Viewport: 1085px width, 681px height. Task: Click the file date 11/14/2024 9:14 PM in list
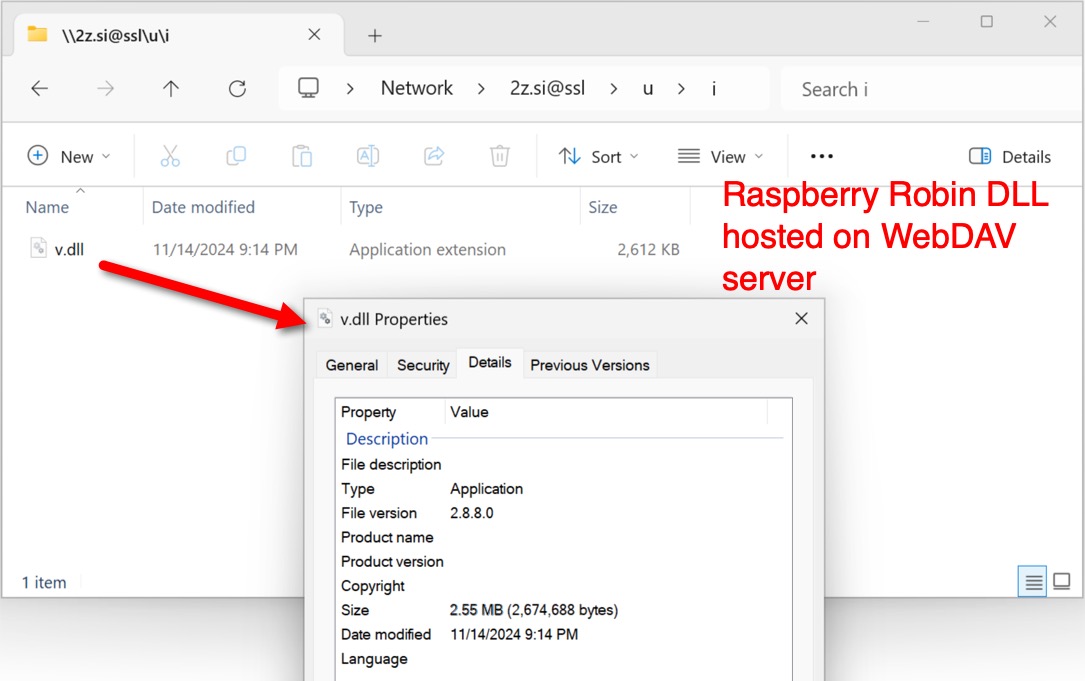225,249
